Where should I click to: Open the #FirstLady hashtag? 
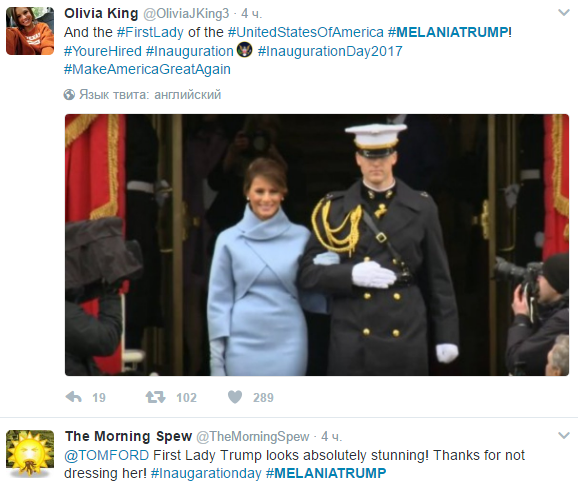(150, 32)
